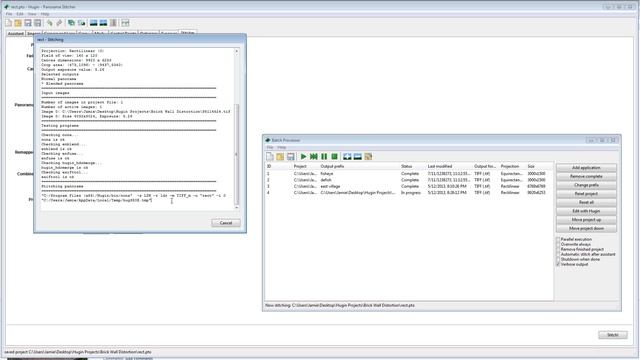This screenshot has height=360, width=640.
Task: Cancel the stitching in the Stitching dialog
Action: [226, 223]
